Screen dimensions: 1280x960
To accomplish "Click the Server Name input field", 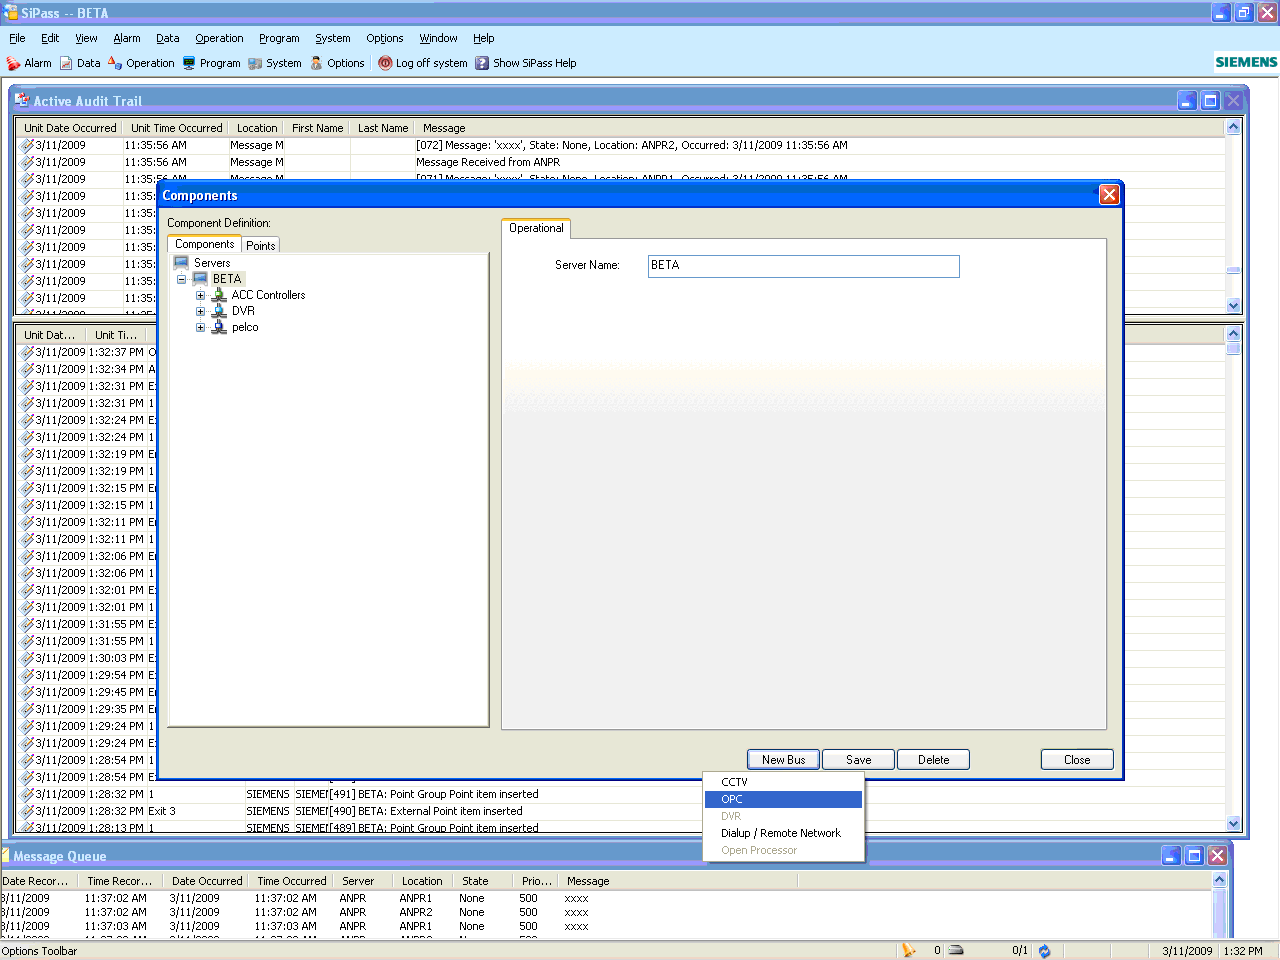I will (x=803, y=266).
